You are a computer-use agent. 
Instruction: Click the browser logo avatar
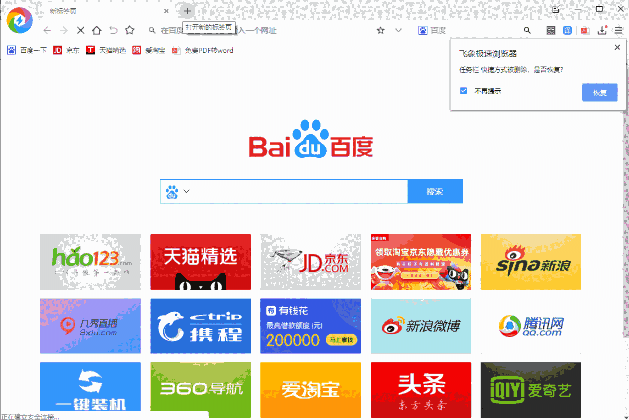[x=19, y=20]
